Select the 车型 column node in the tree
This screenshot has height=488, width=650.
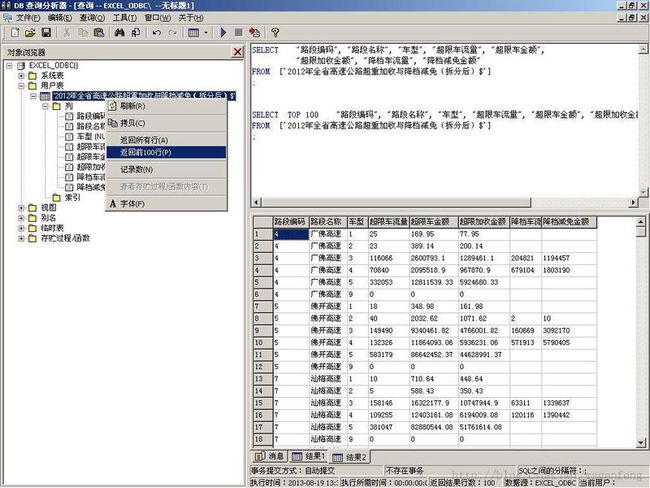pyautogui.click(x=90, y=136)
